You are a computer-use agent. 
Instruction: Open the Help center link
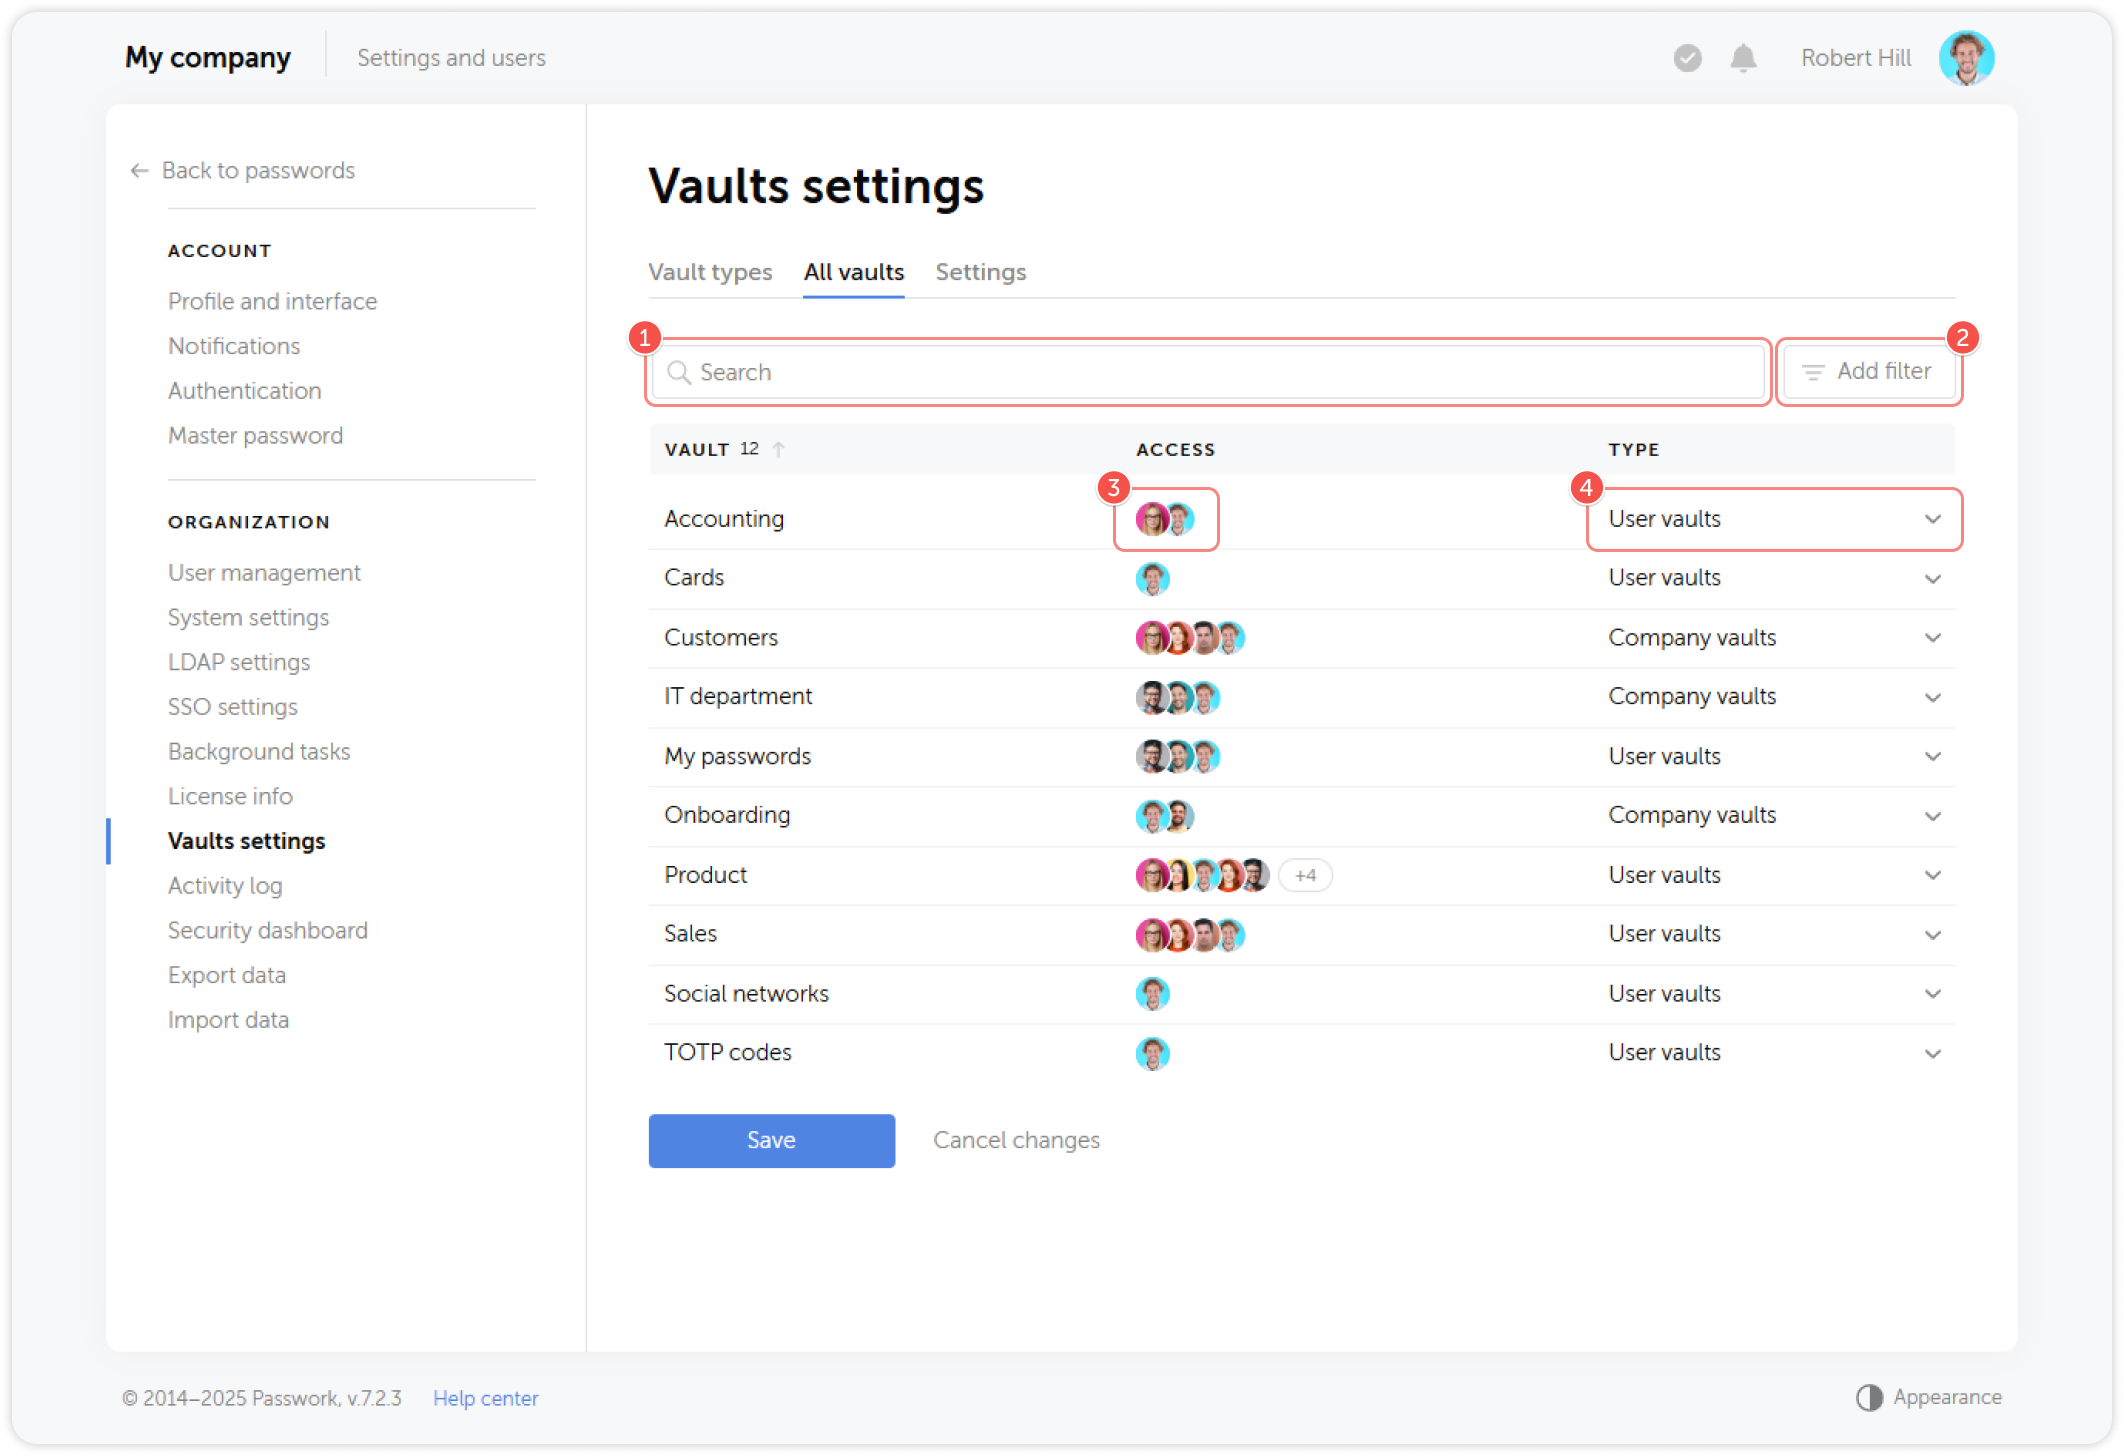point(485,1398)
